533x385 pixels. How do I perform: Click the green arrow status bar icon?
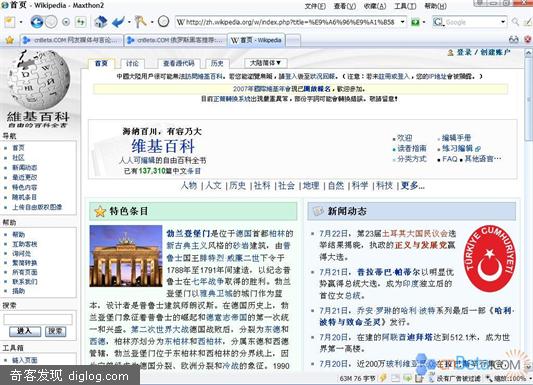tap(407, 378)
